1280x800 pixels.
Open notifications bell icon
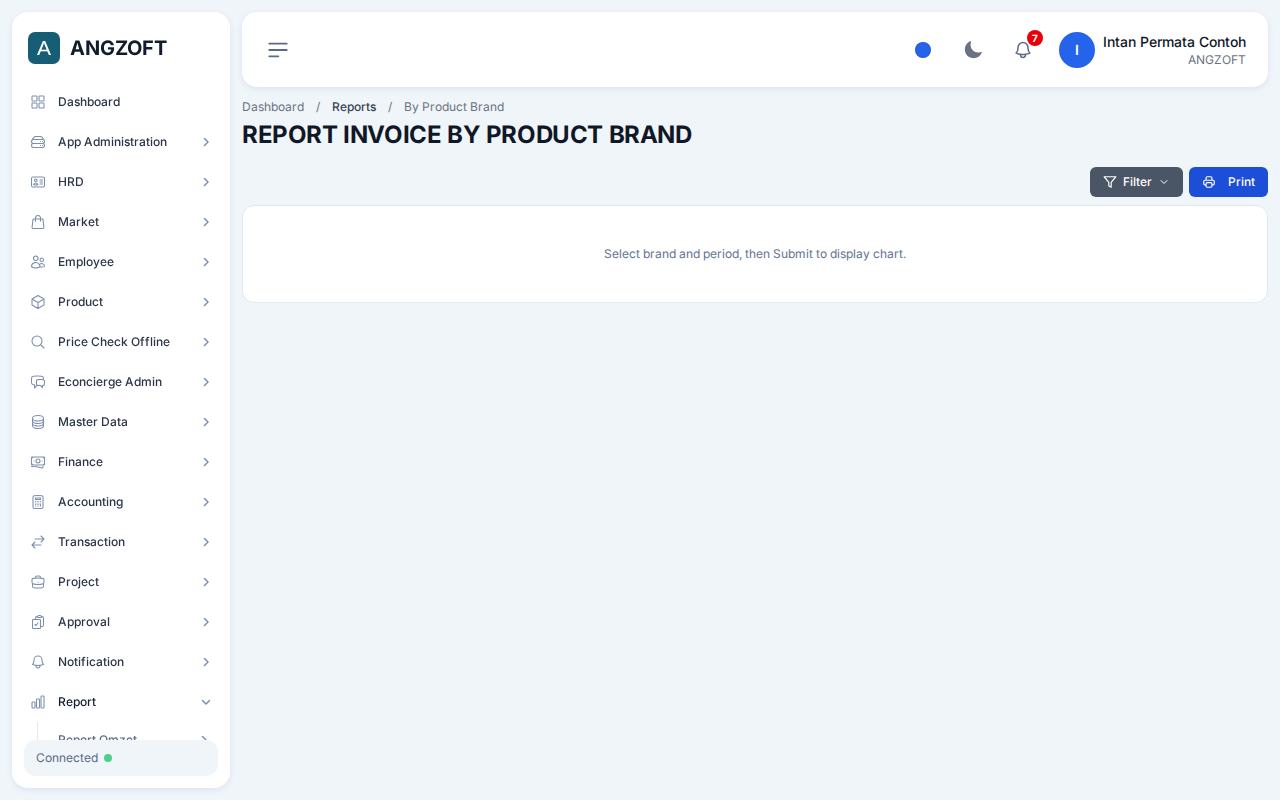1023,50
